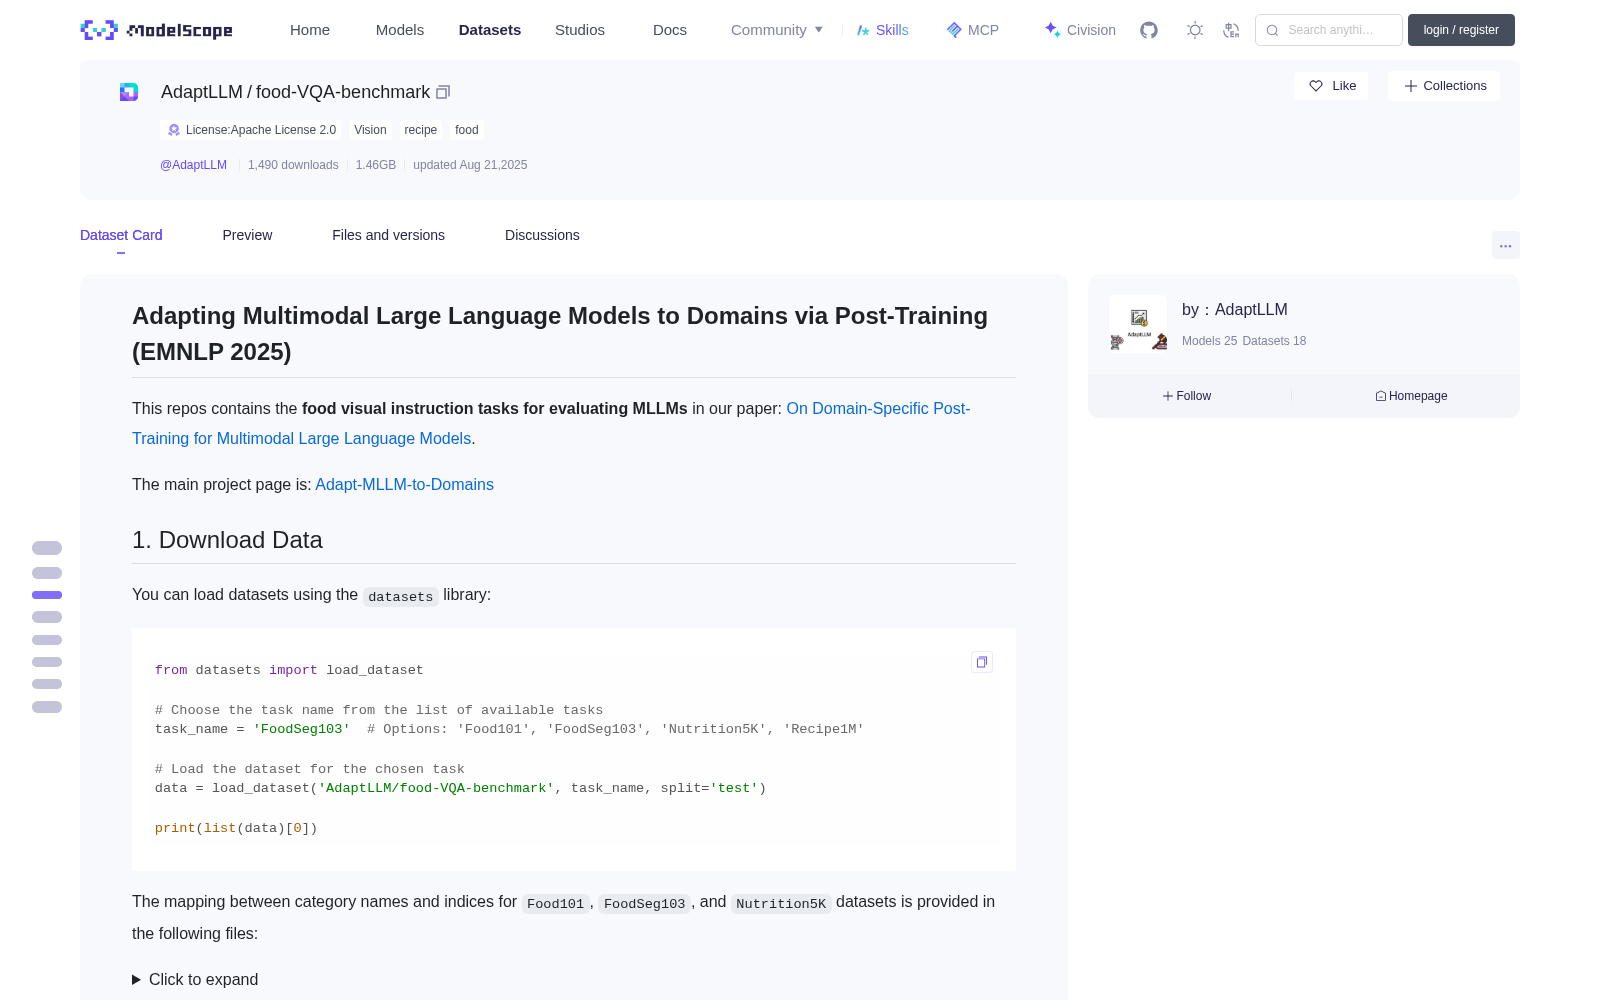Click the MCP diamond icon

click(x=954, y=30)
